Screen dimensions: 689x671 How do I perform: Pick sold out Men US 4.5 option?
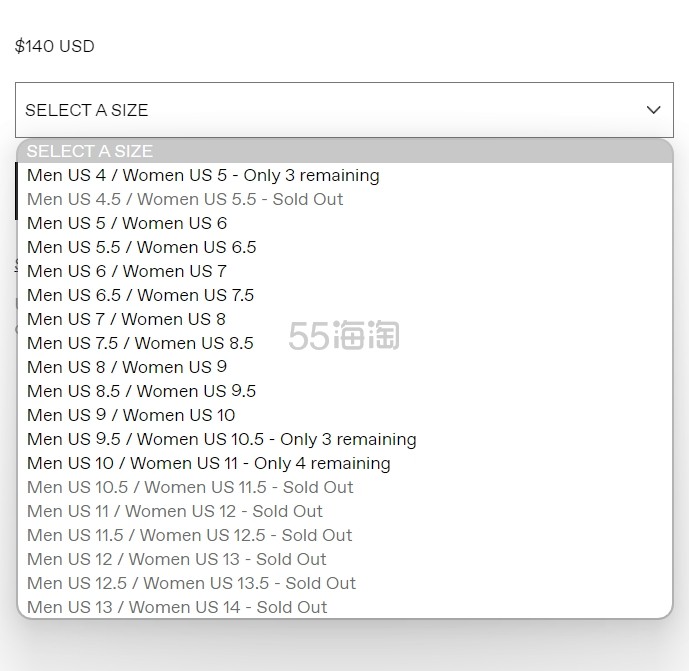(185, 199)
